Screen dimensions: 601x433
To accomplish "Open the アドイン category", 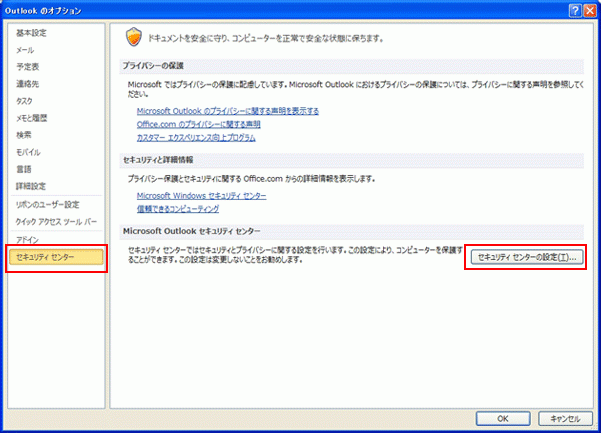I will click(x=27, y=240).
